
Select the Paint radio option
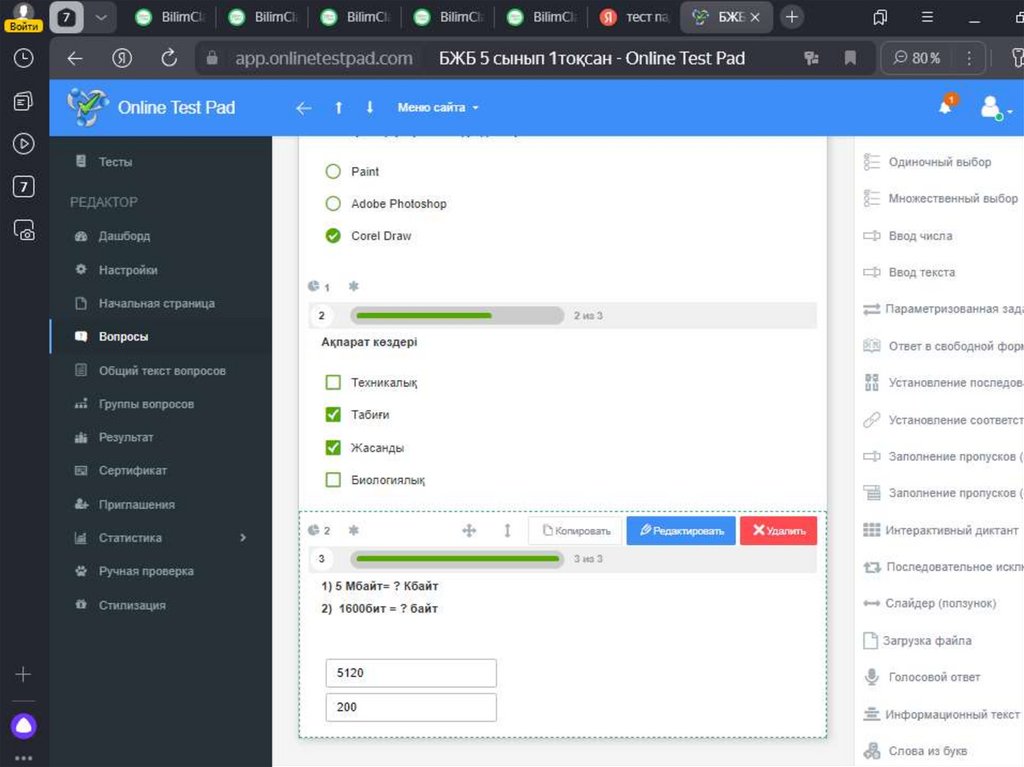point(333,171)
